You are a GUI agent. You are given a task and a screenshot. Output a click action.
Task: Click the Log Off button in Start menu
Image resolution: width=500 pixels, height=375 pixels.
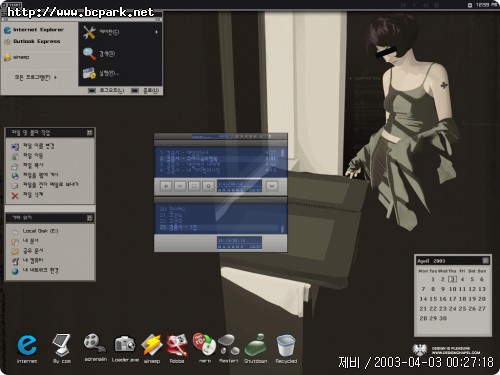coord(106,90)
